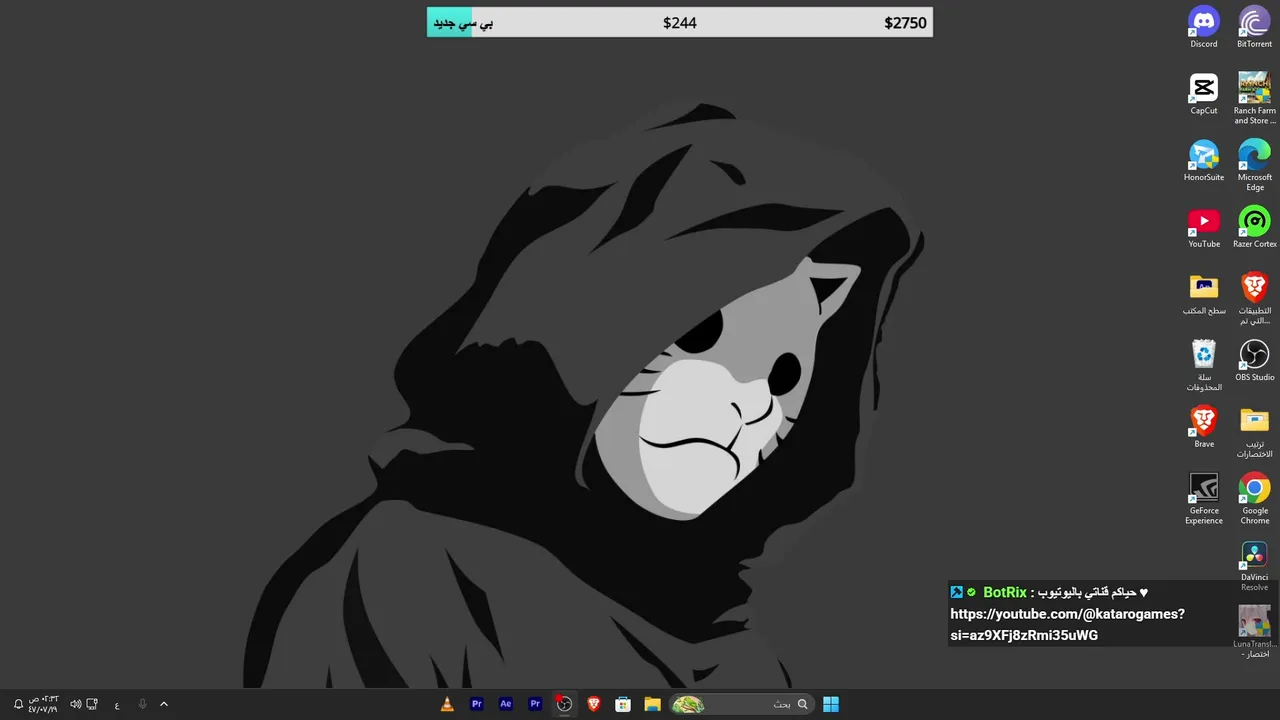Click the $244 donation goal progress bar

point(679,22)
